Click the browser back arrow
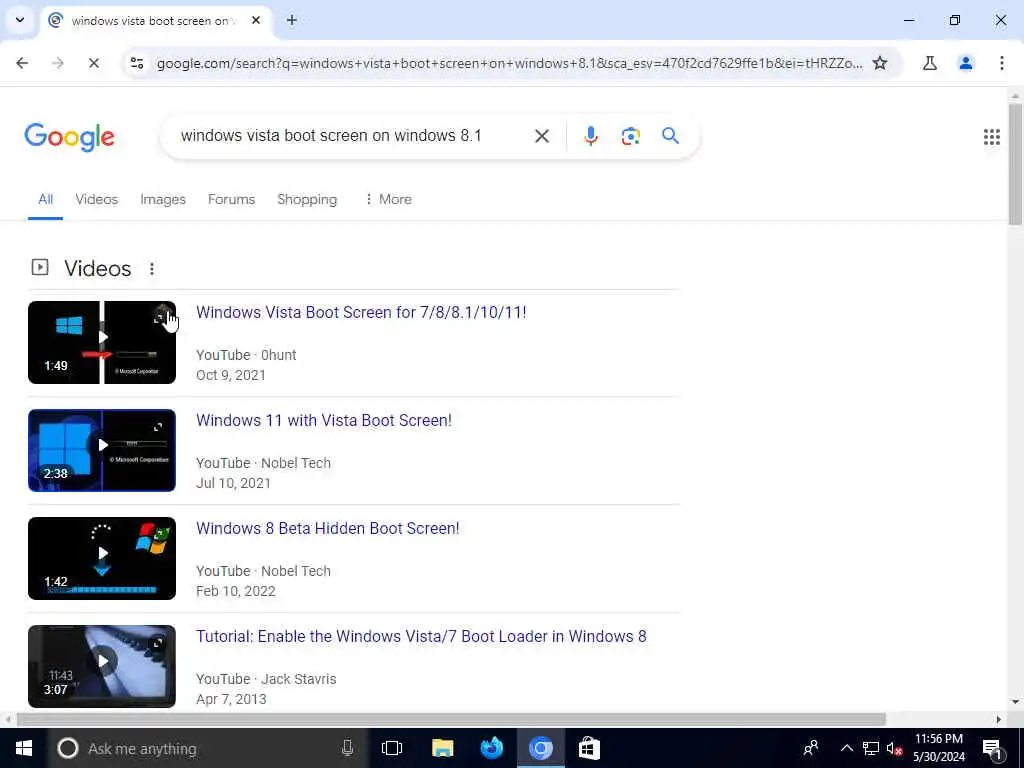1024x768 pixels. 22,63
